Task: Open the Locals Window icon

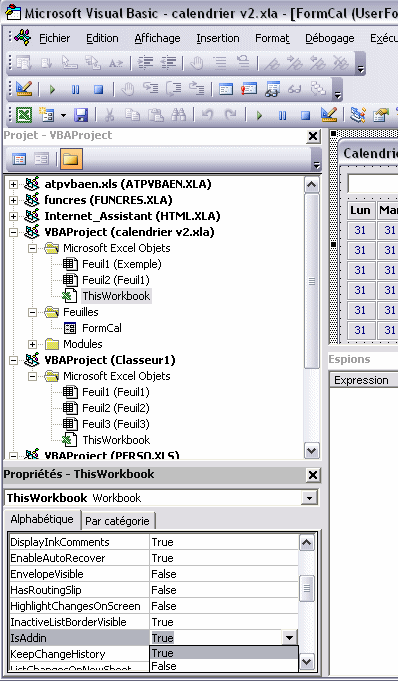Action: tap(226, 89)
